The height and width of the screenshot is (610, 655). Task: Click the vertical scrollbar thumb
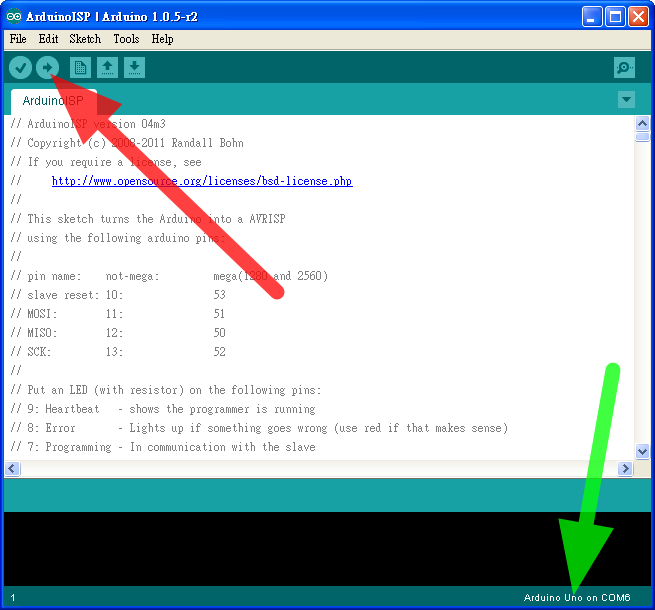642,137
